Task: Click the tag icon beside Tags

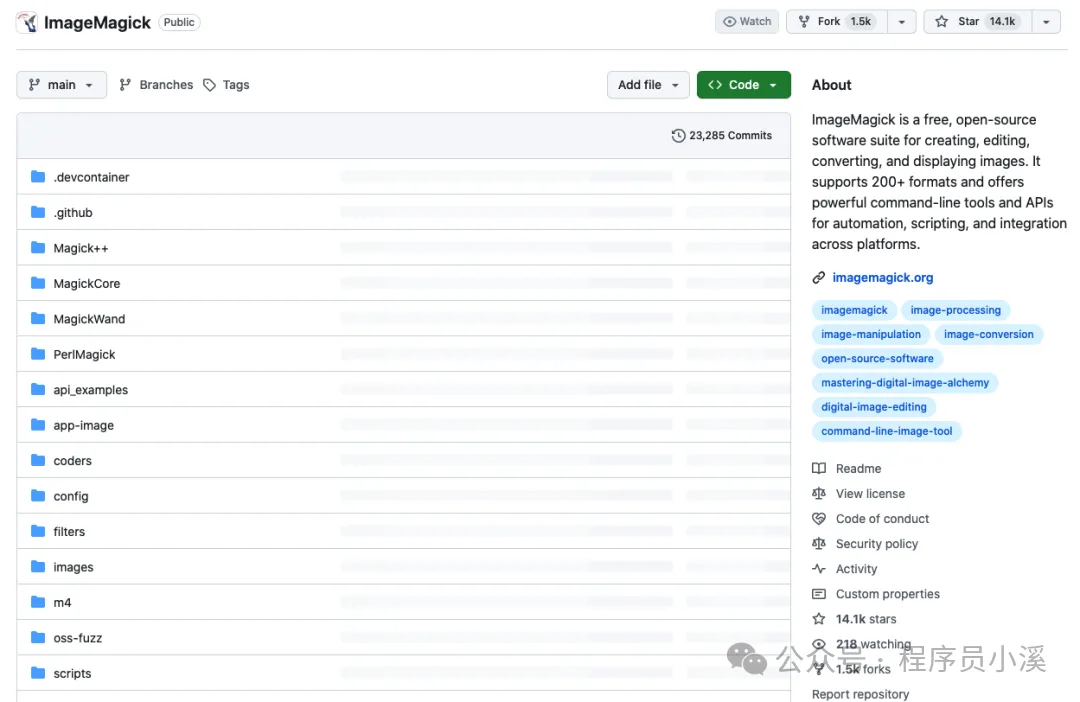Action: tap(209, 85)
